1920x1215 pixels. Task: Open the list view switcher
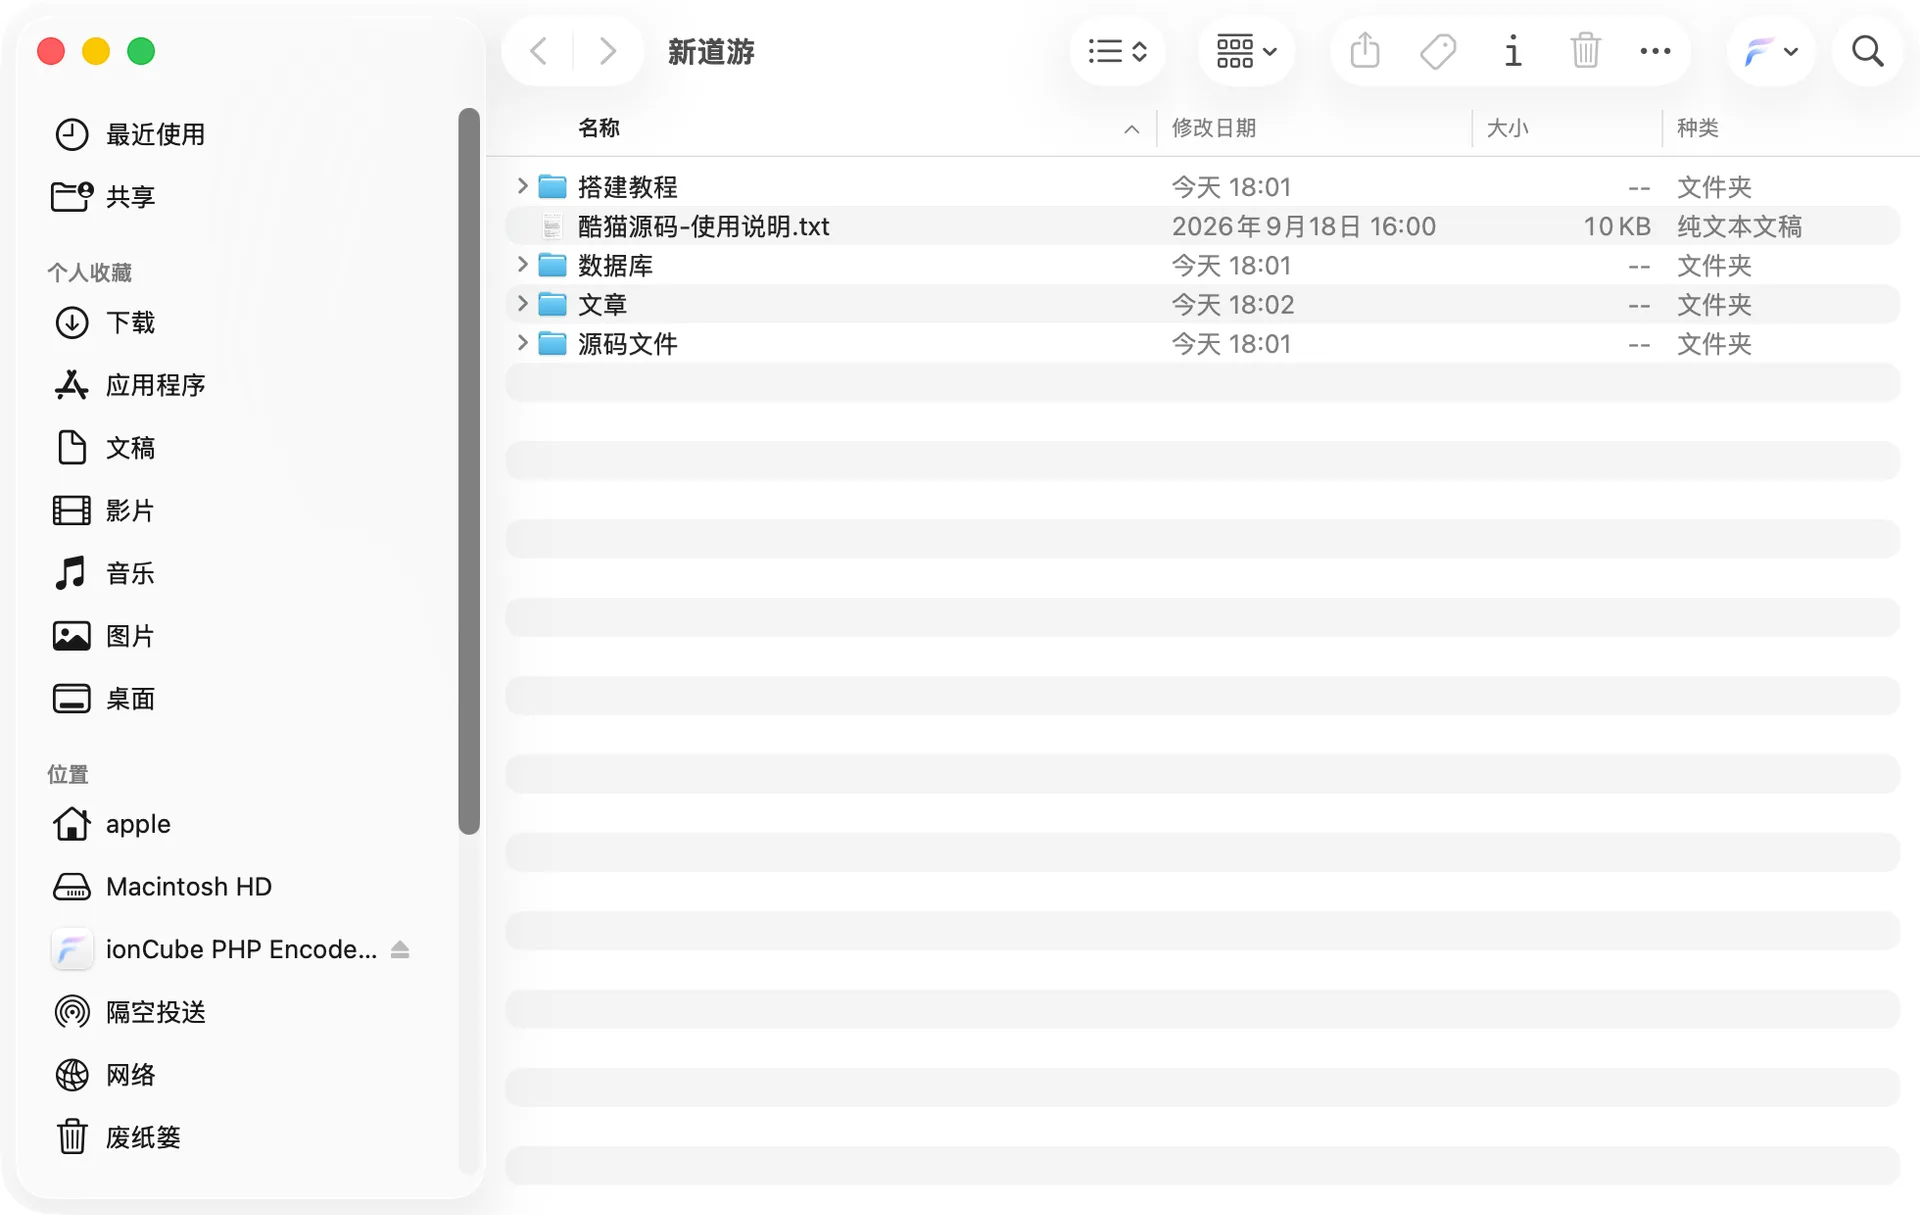point(1117,51)
